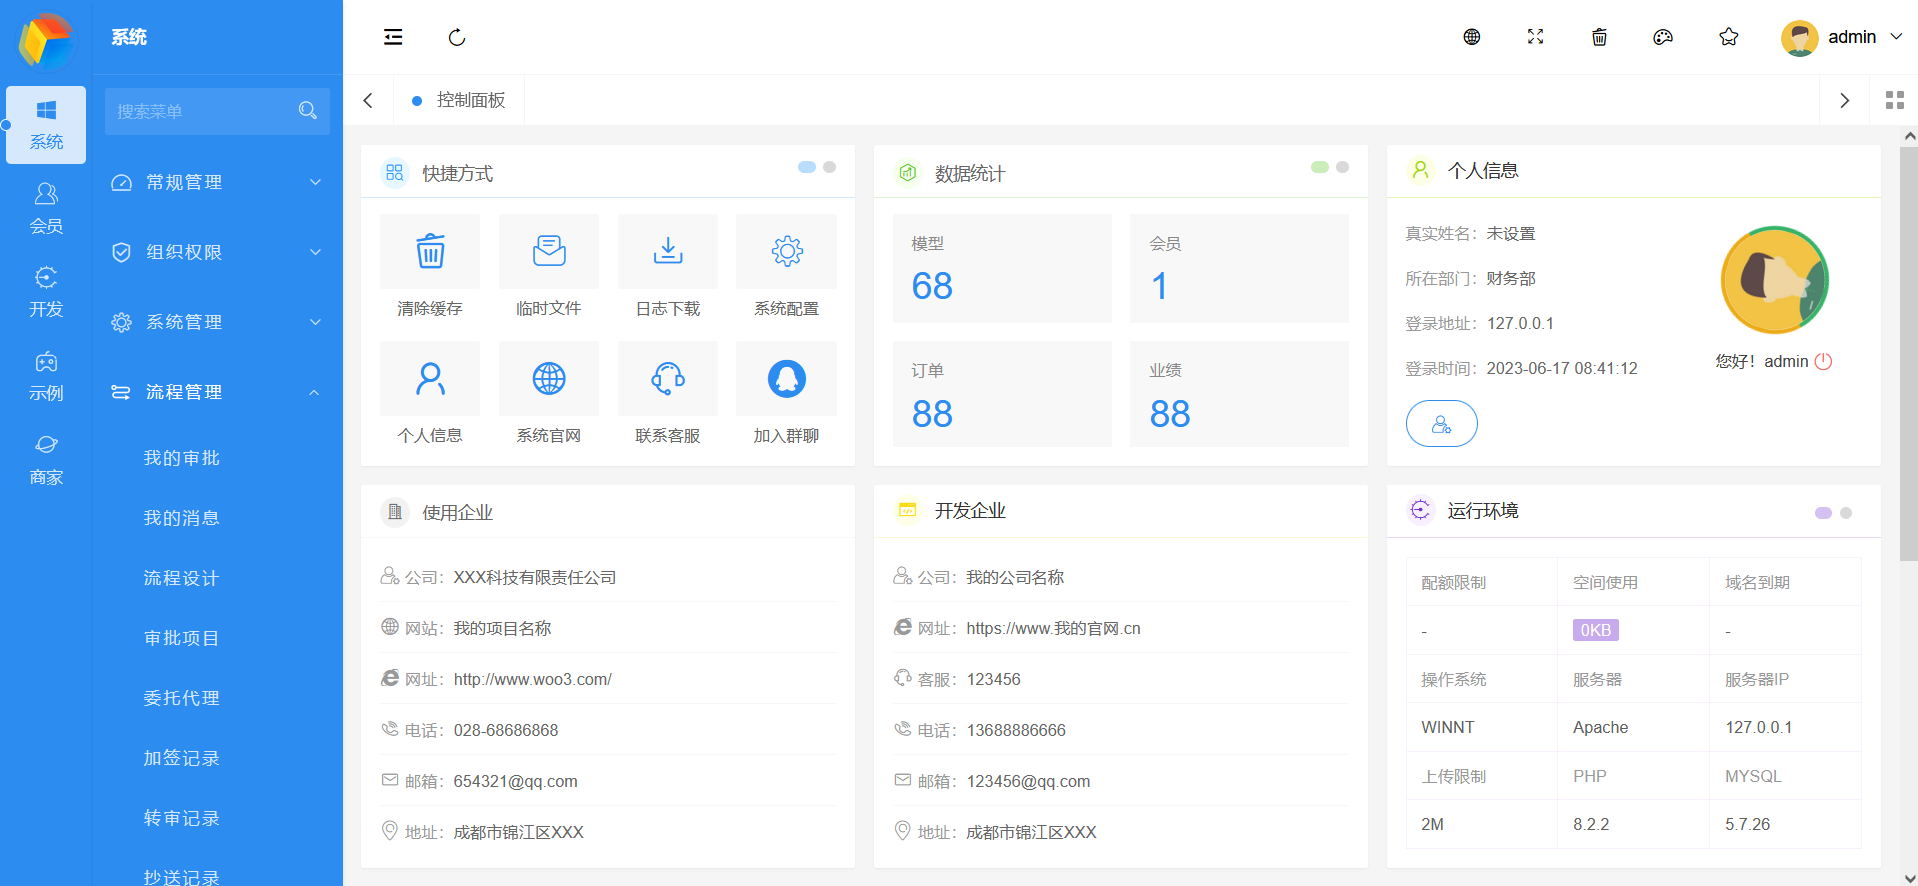
Task: Switch to the 控制面板 tab
Action: pyautogui.click(x=470, y=100)
